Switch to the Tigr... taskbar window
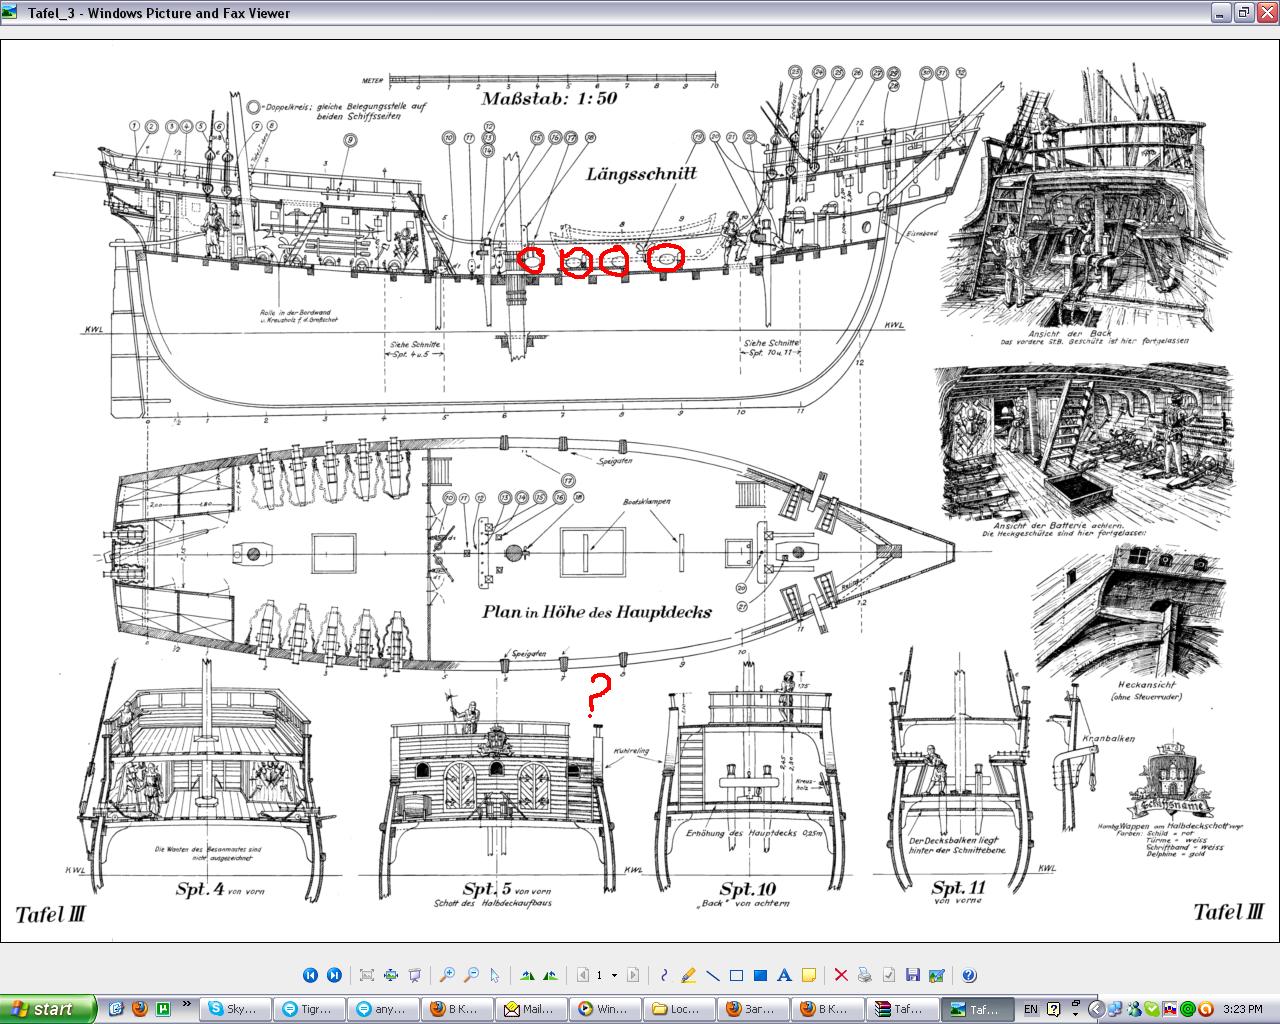1280x1024 pixels. tap(311, 1009)
